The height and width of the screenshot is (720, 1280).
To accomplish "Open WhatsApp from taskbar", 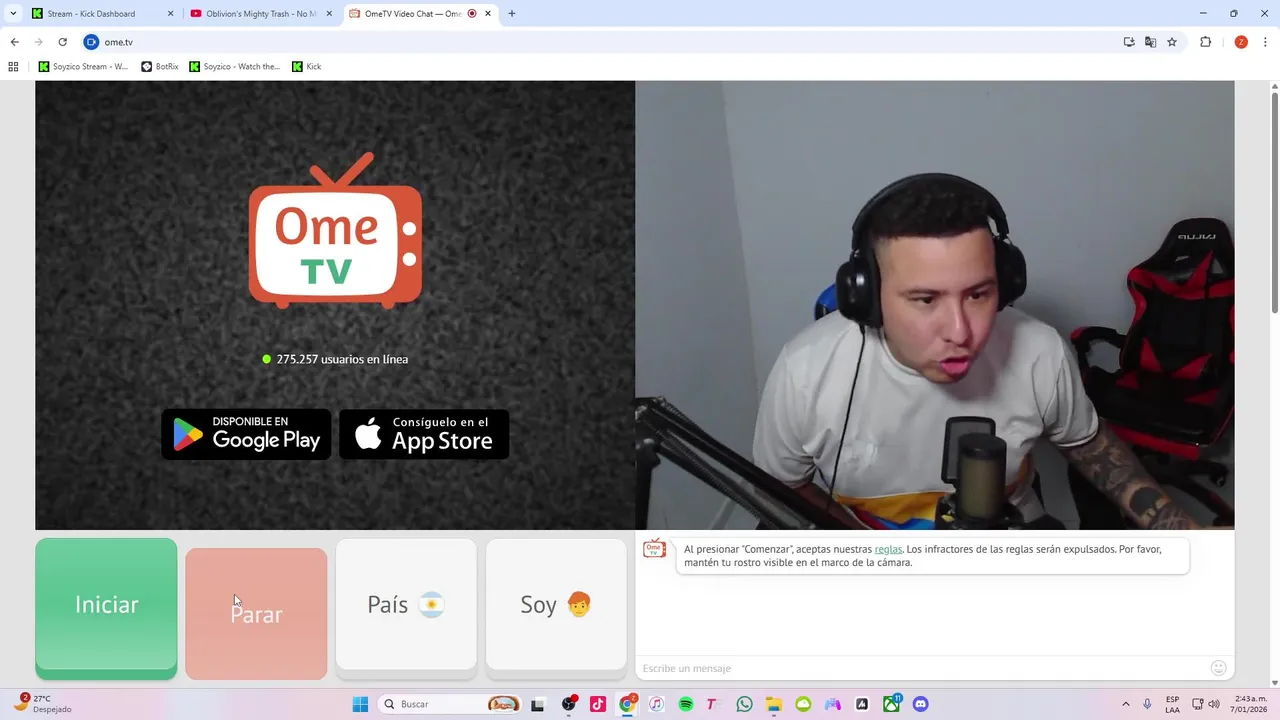I will (x=744, y=704).
